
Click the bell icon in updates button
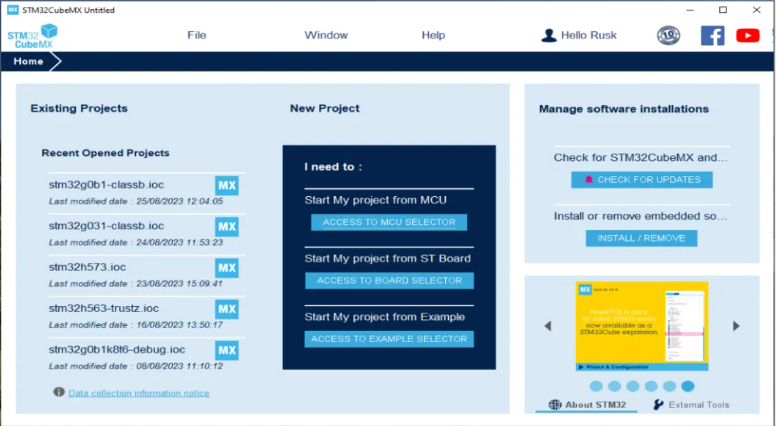588,180
